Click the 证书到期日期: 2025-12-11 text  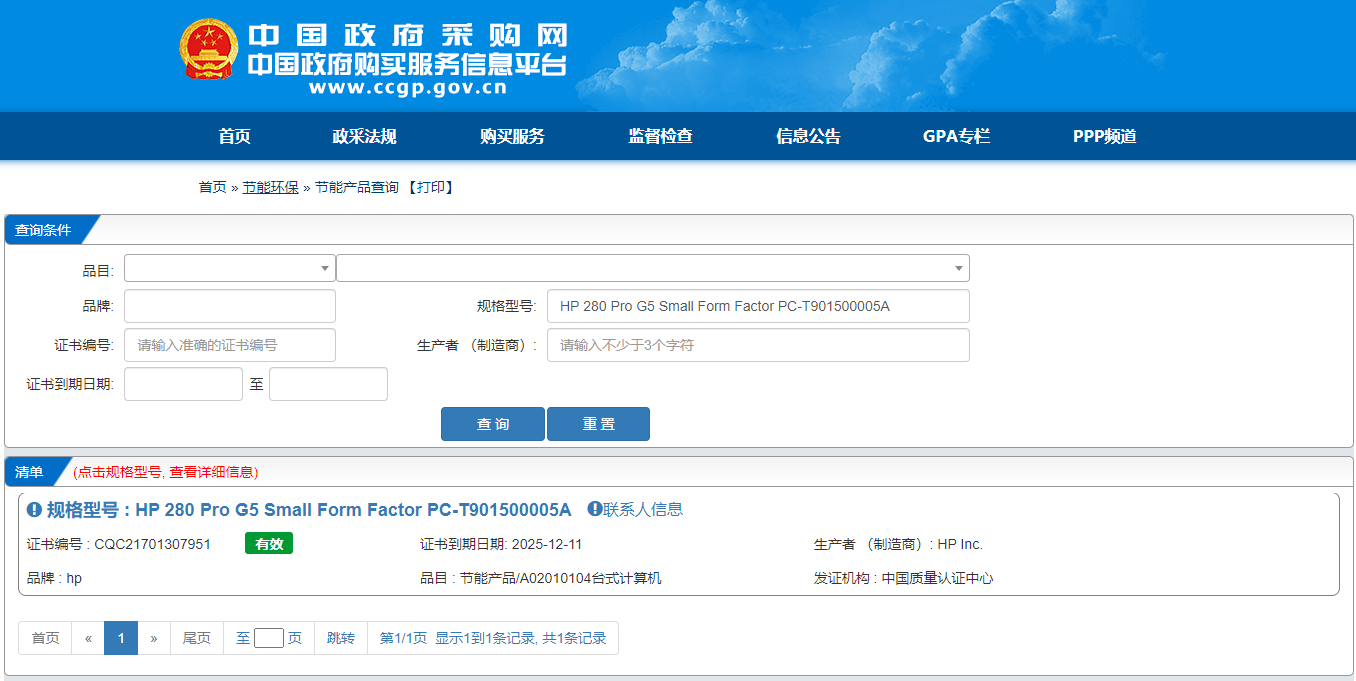click(x=501, y=544)
